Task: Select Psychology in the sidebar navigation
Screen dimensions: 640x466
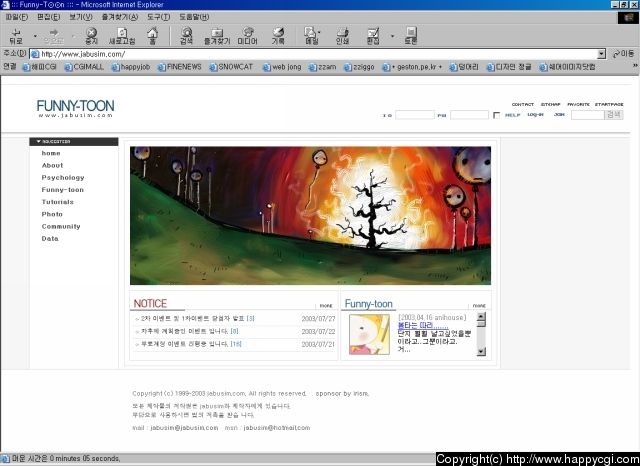Action: coord(63,178)
